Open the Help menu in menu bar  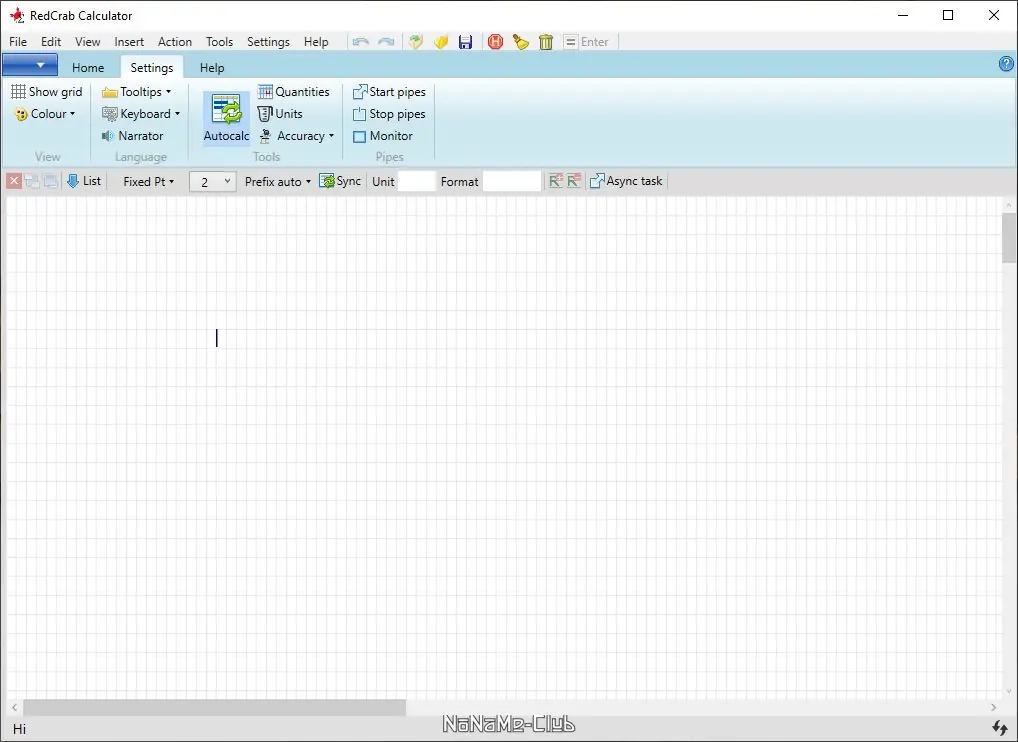coord(316,42)
